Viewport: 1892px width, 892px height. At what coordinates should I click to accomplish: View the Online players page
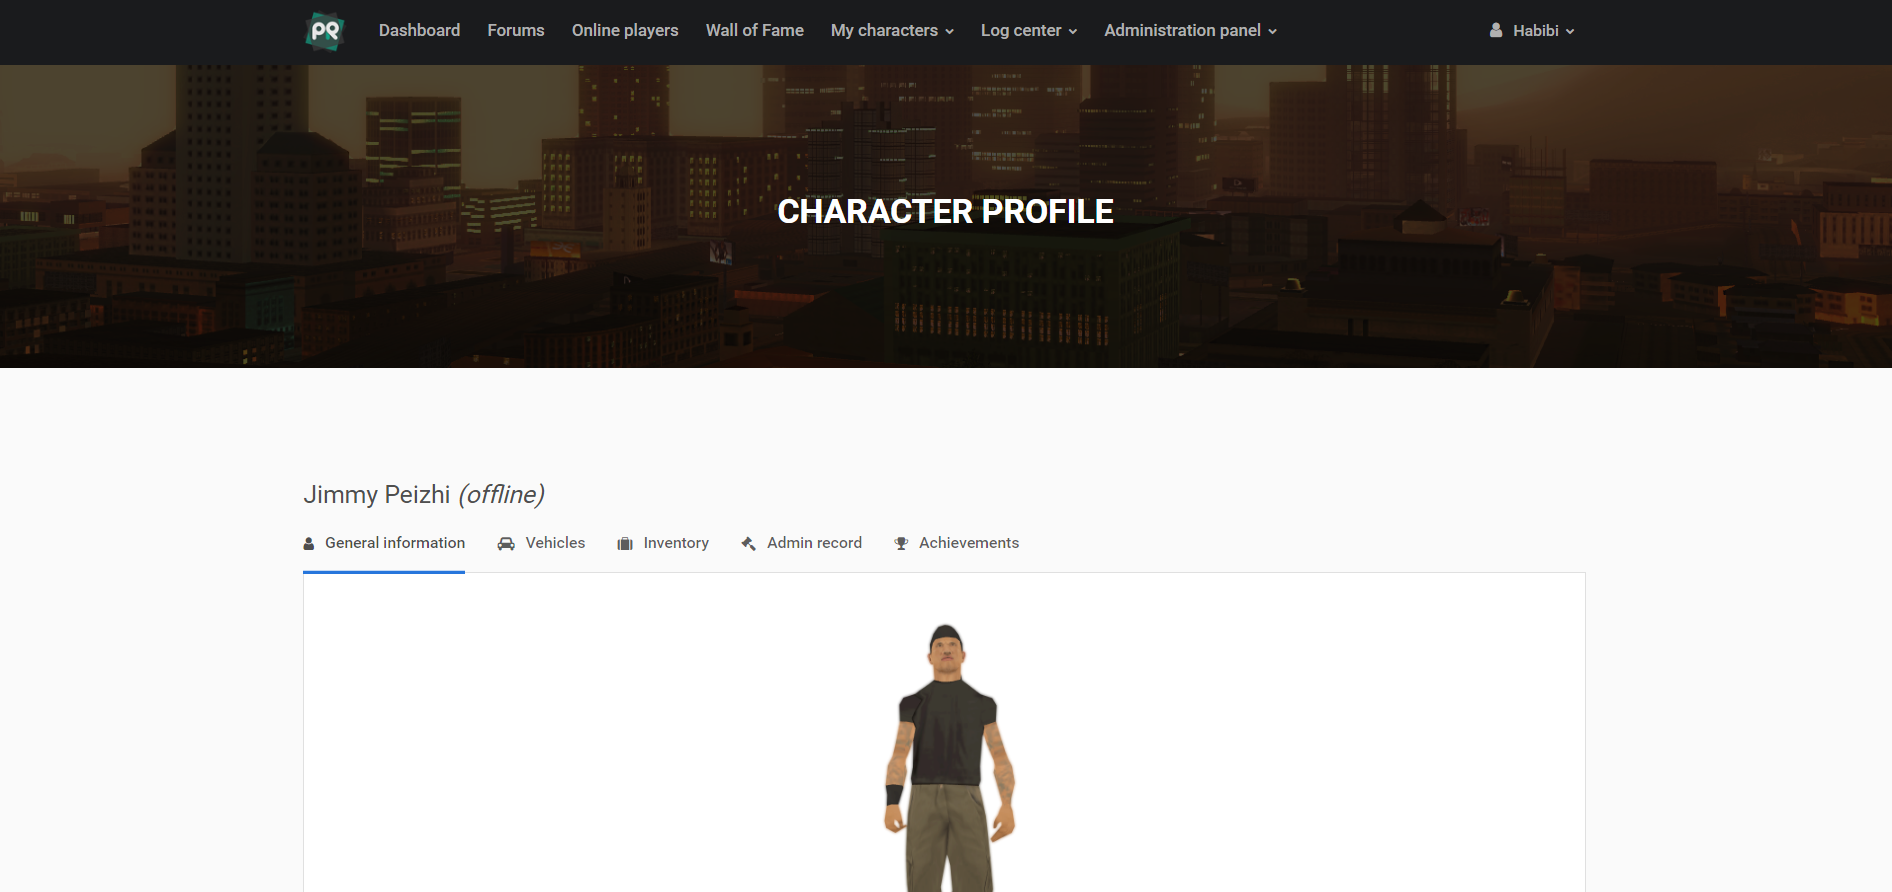(625, 31)
